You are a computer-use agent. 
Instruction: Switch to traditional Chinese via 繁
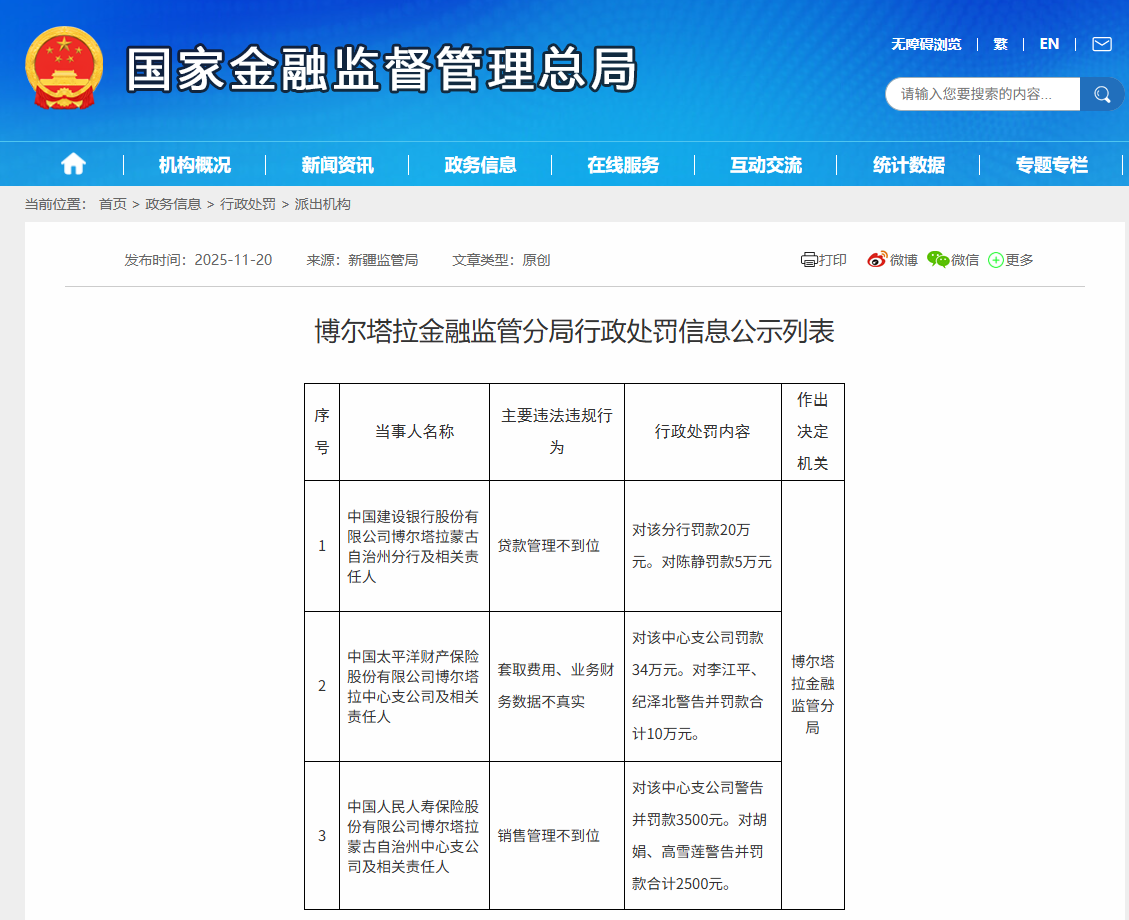(x=1000, y=44)
